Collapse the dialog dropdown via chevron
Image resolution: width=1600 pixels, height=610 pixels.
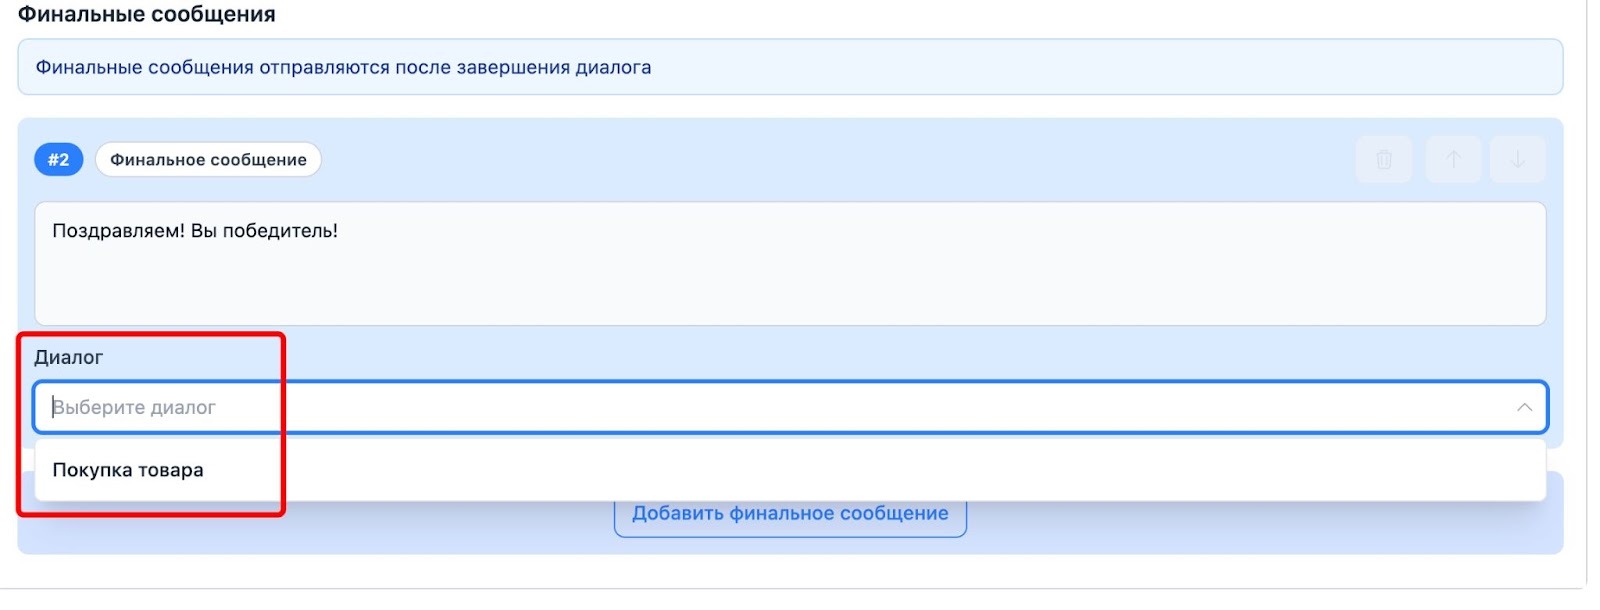click(1524, 407)
